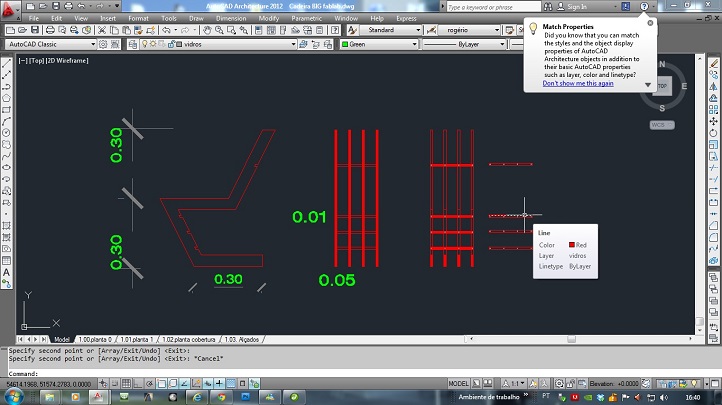This screenshot has width=722, height=405.
Task: Select the Polygon draw tool
Action: (x=6, y=98)
